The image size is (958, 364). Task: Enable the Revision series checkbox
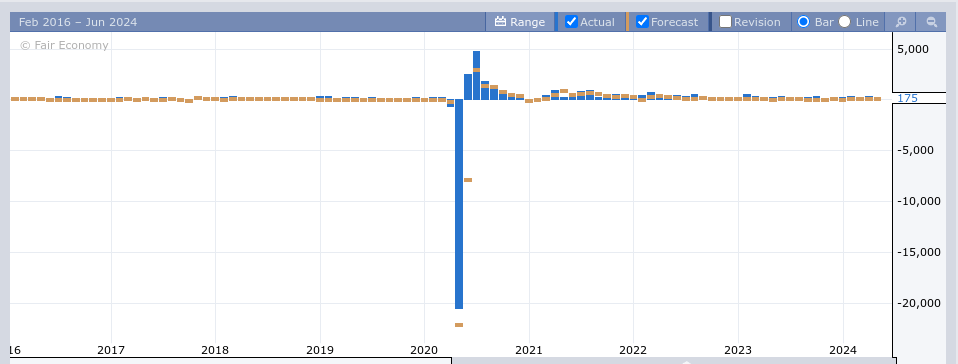(x=725, y=22)
